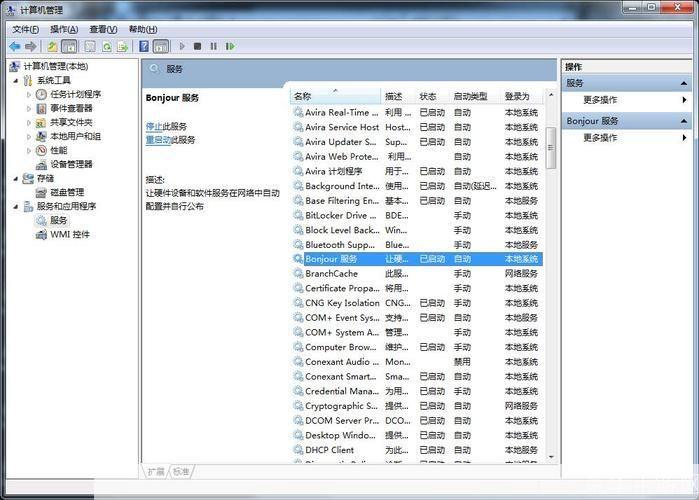Sort by the 登录为 column header

[x=522, y=96]
